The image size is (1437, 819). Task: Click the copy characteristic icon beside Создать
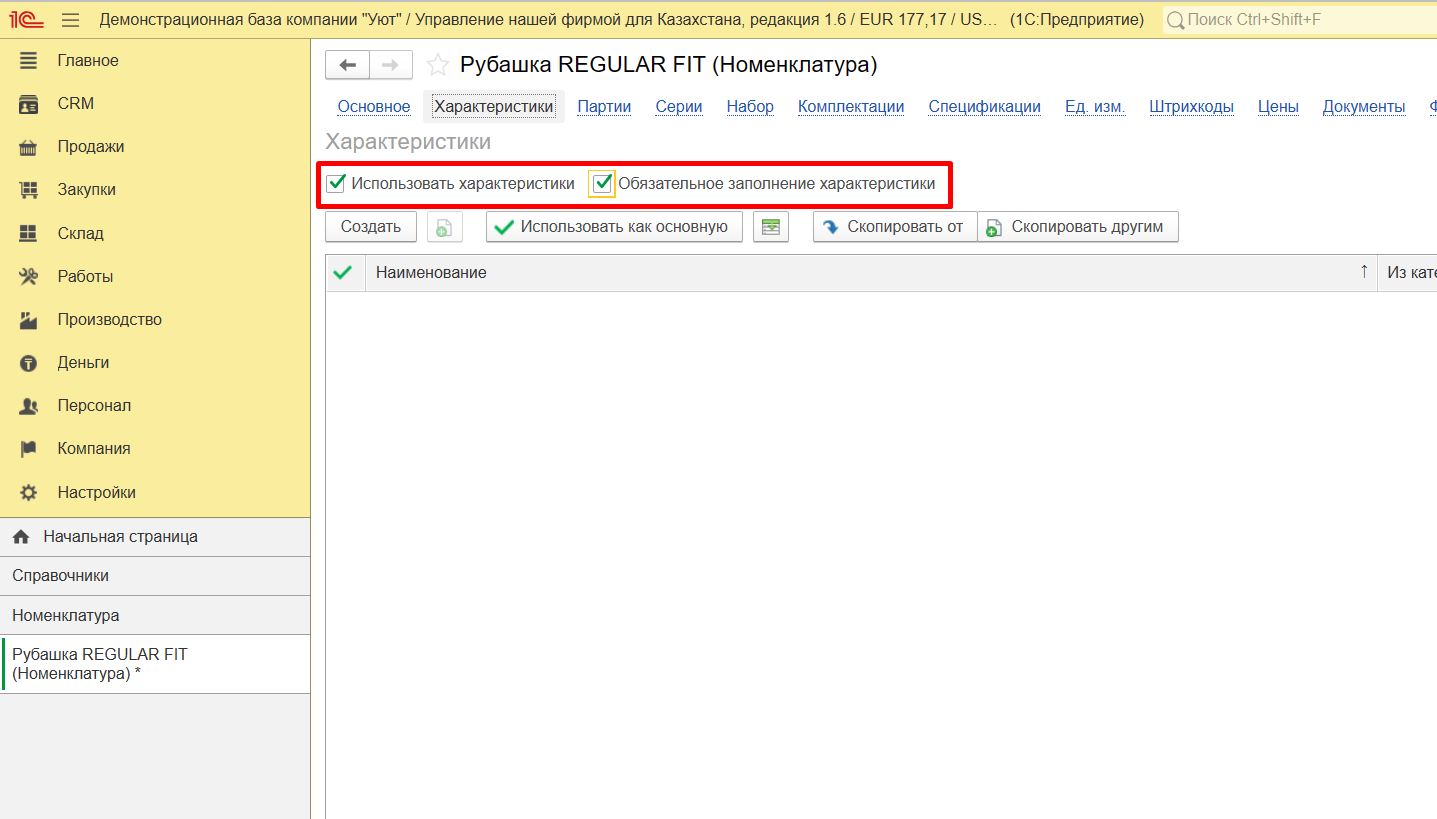pyautogui.click(x=444, y=227)
